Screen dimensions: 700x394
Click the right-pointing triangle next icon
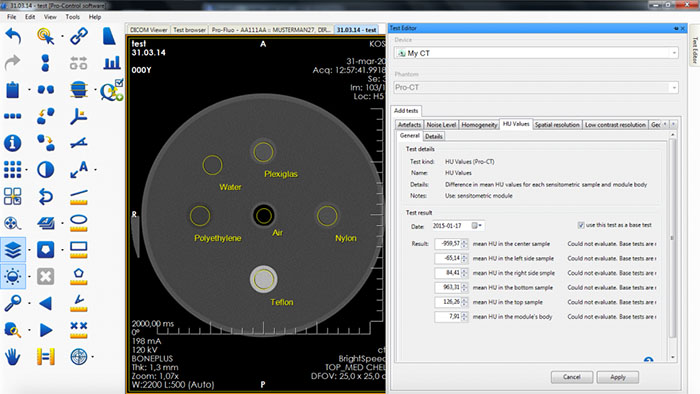point(46,330)
